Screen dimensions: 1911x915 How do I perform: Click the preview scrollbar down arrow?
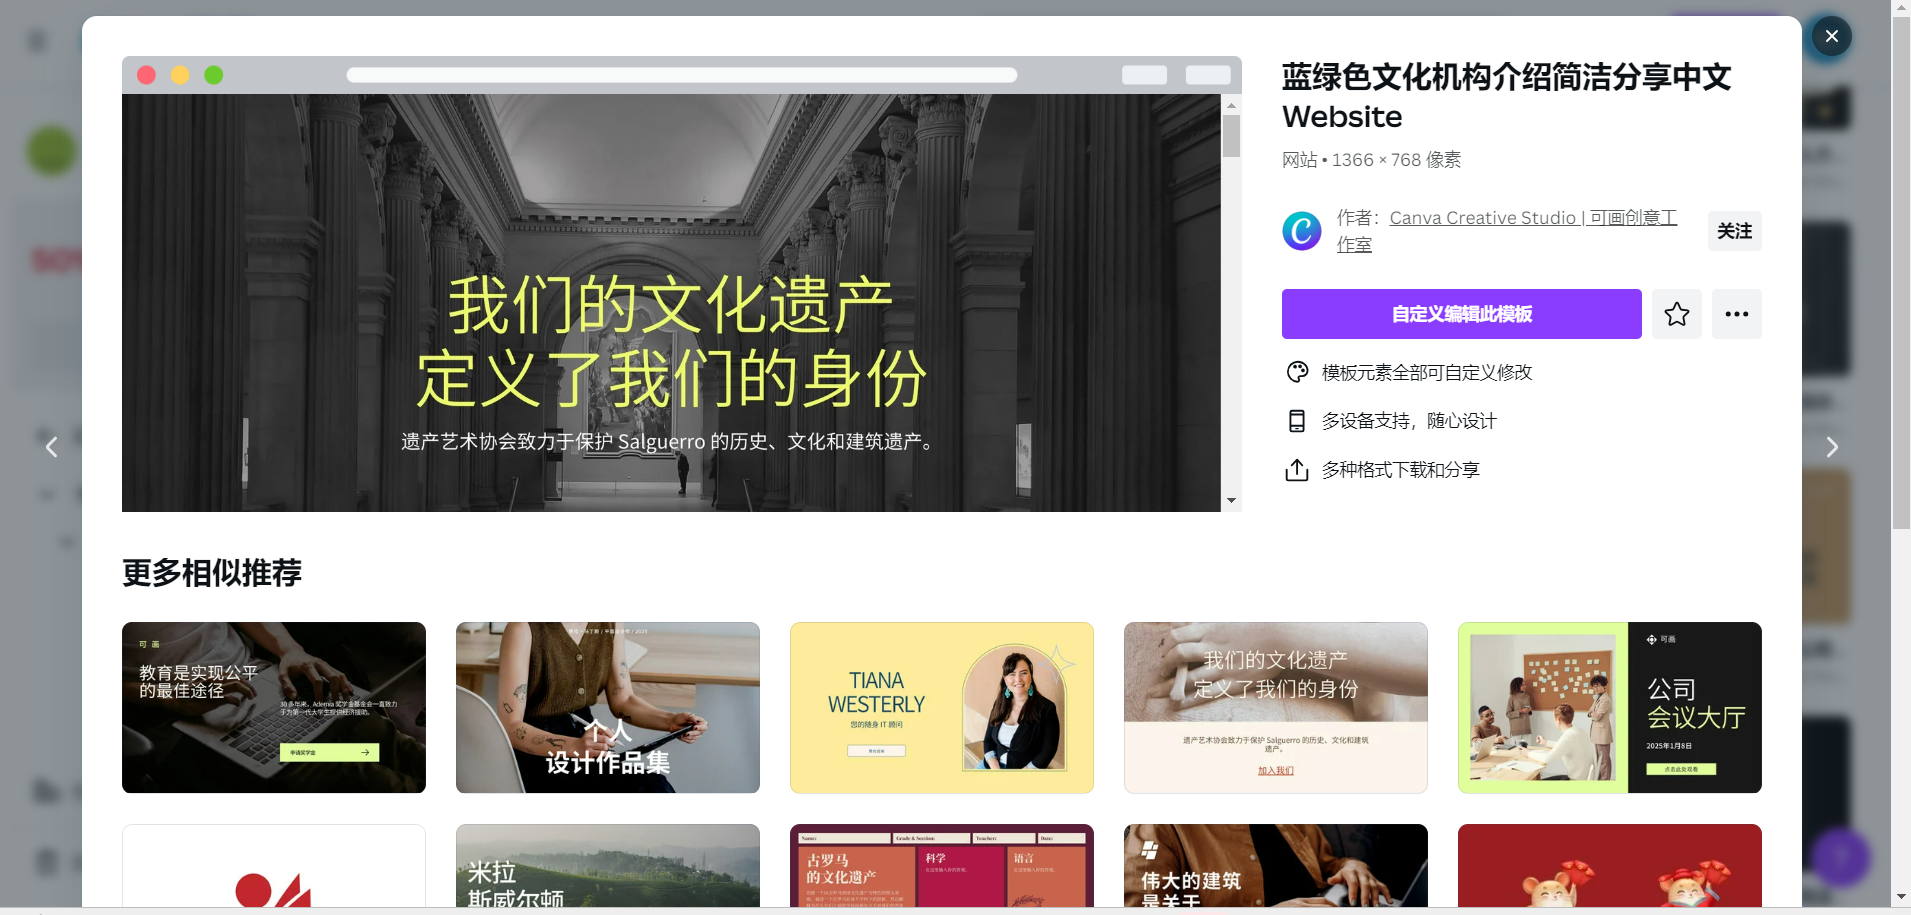click(x=1231, y=500)
